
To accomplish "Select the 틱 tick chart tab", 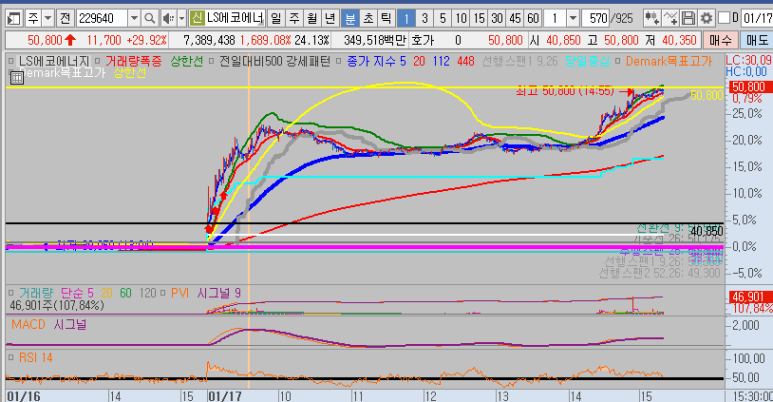I will click(385, 18).
